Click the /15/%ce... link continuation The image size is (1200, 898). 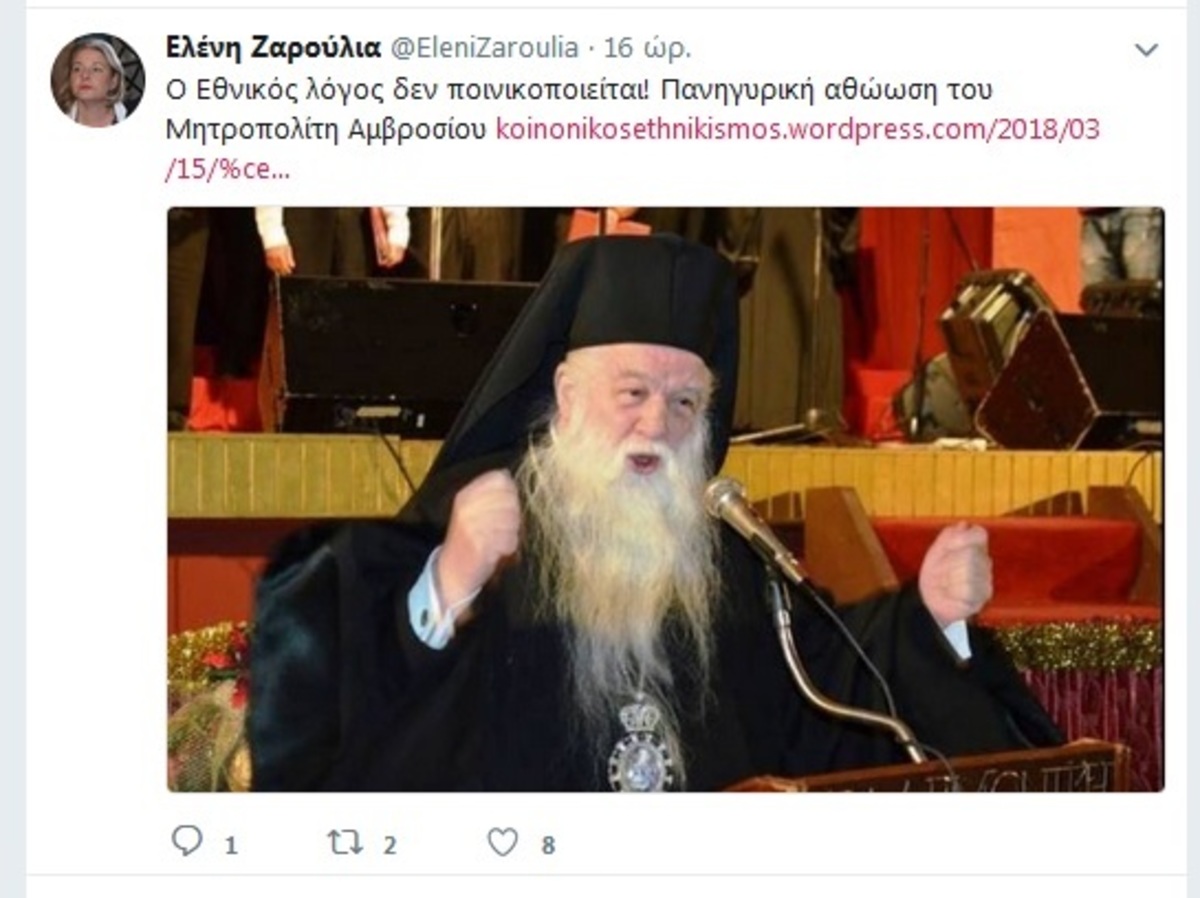227,169
